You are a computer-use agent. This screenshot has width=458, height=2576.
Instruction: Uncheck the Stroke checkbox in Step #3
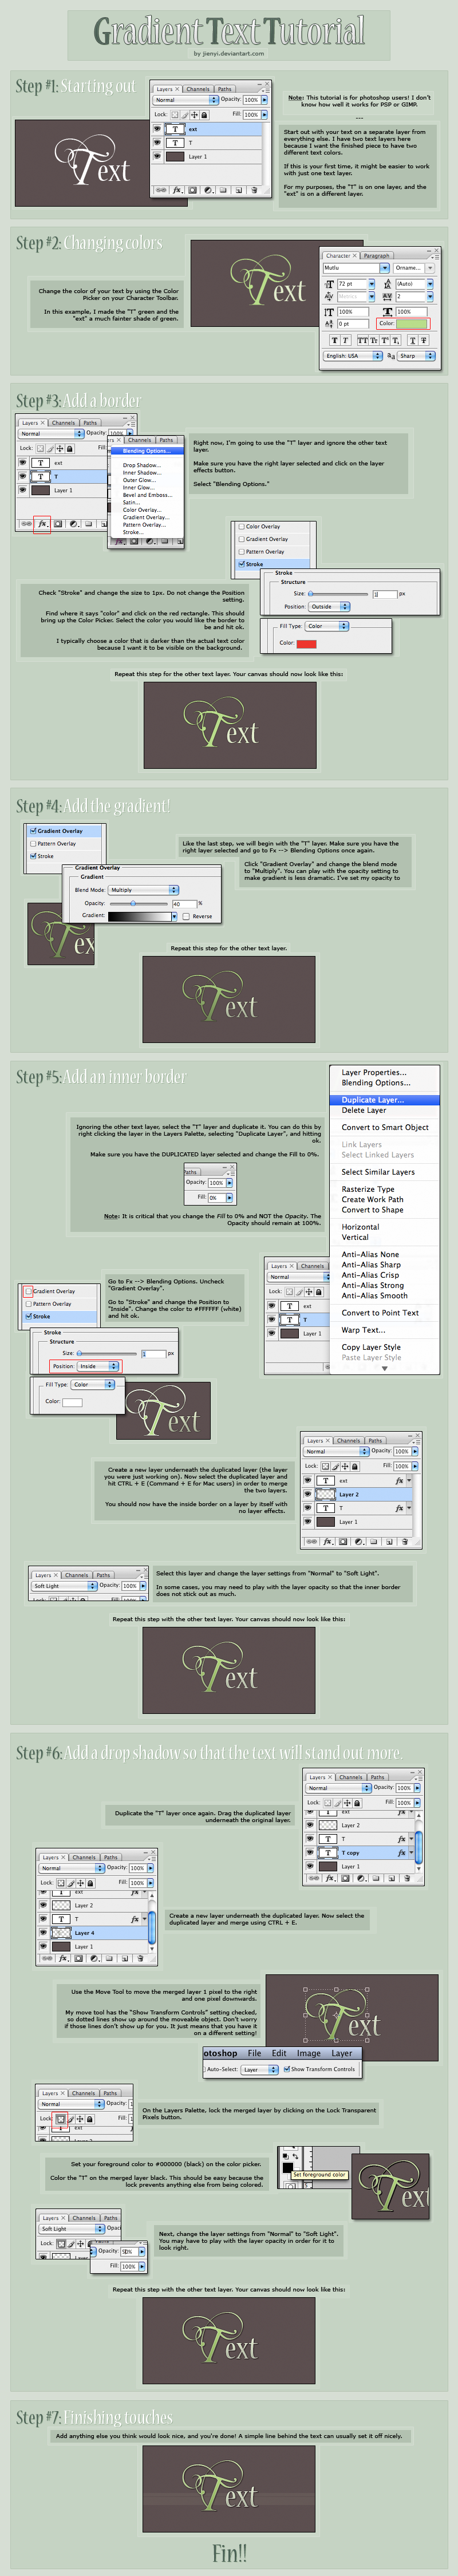pyautogui.click(x=241, y=564)
